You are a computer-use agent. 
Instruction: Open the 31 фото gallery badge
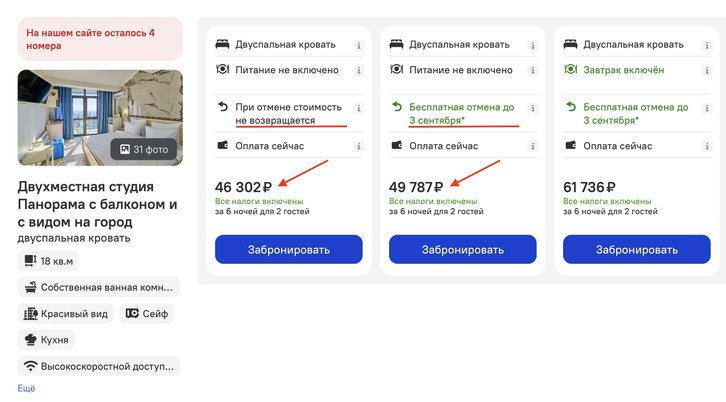pos(144,150)
